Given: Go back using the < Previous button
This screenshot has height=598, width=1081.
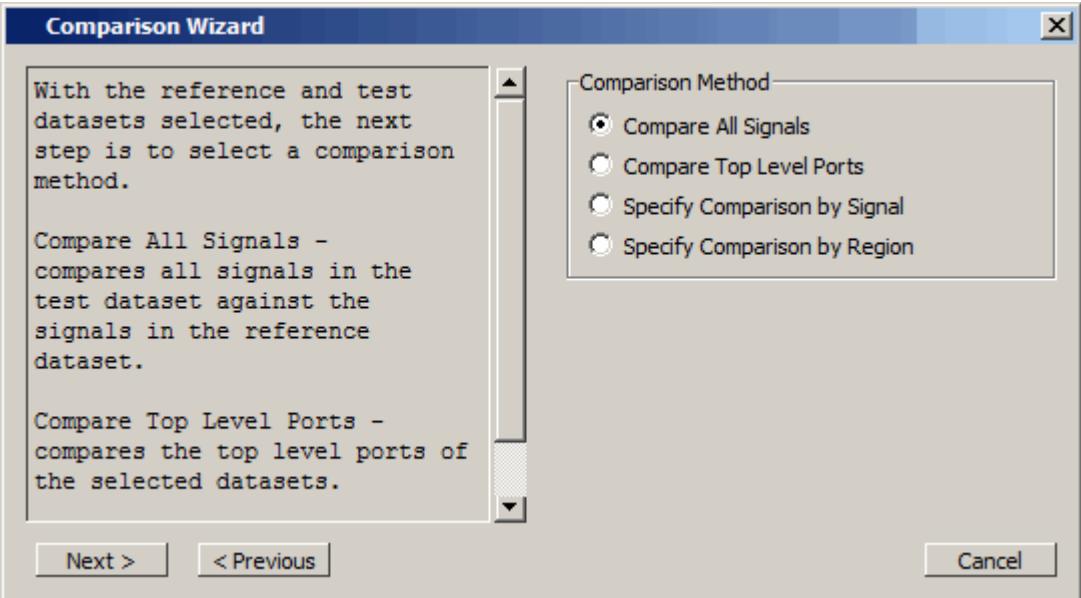Looking at the screenshot, I should click(x=264, y=560).
